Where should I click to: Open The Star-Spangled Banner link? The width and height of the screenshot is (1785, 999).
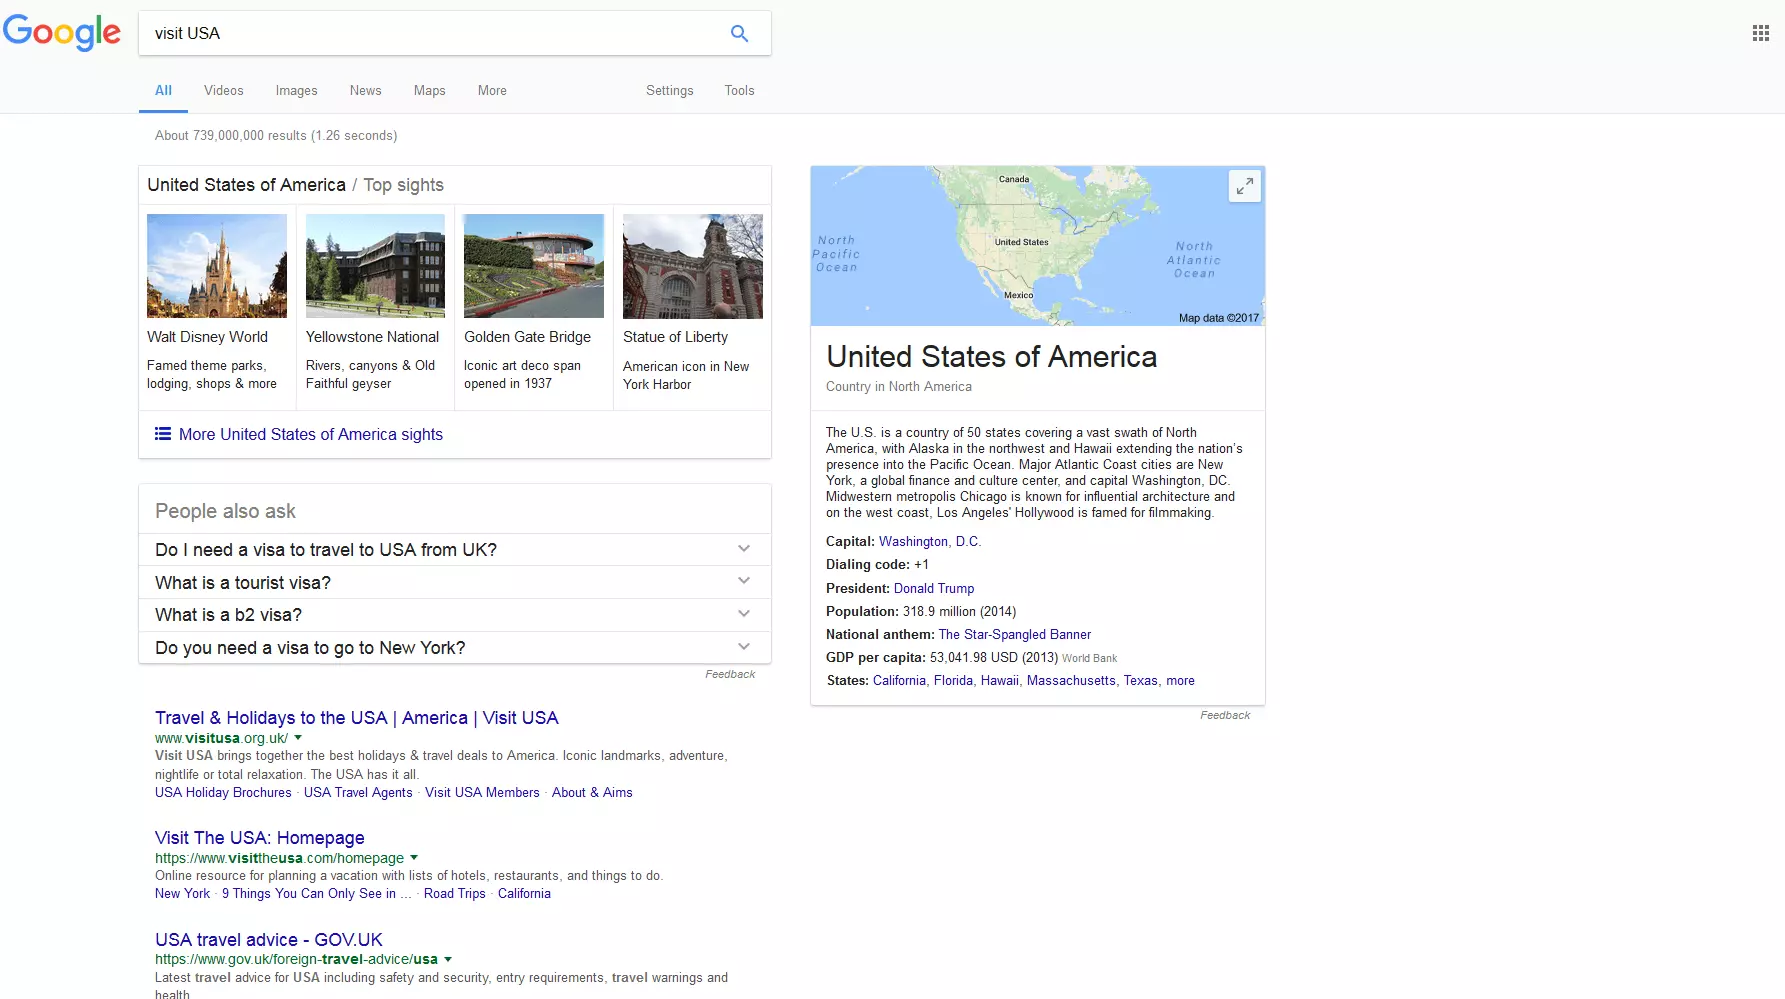click(1015, 634)
